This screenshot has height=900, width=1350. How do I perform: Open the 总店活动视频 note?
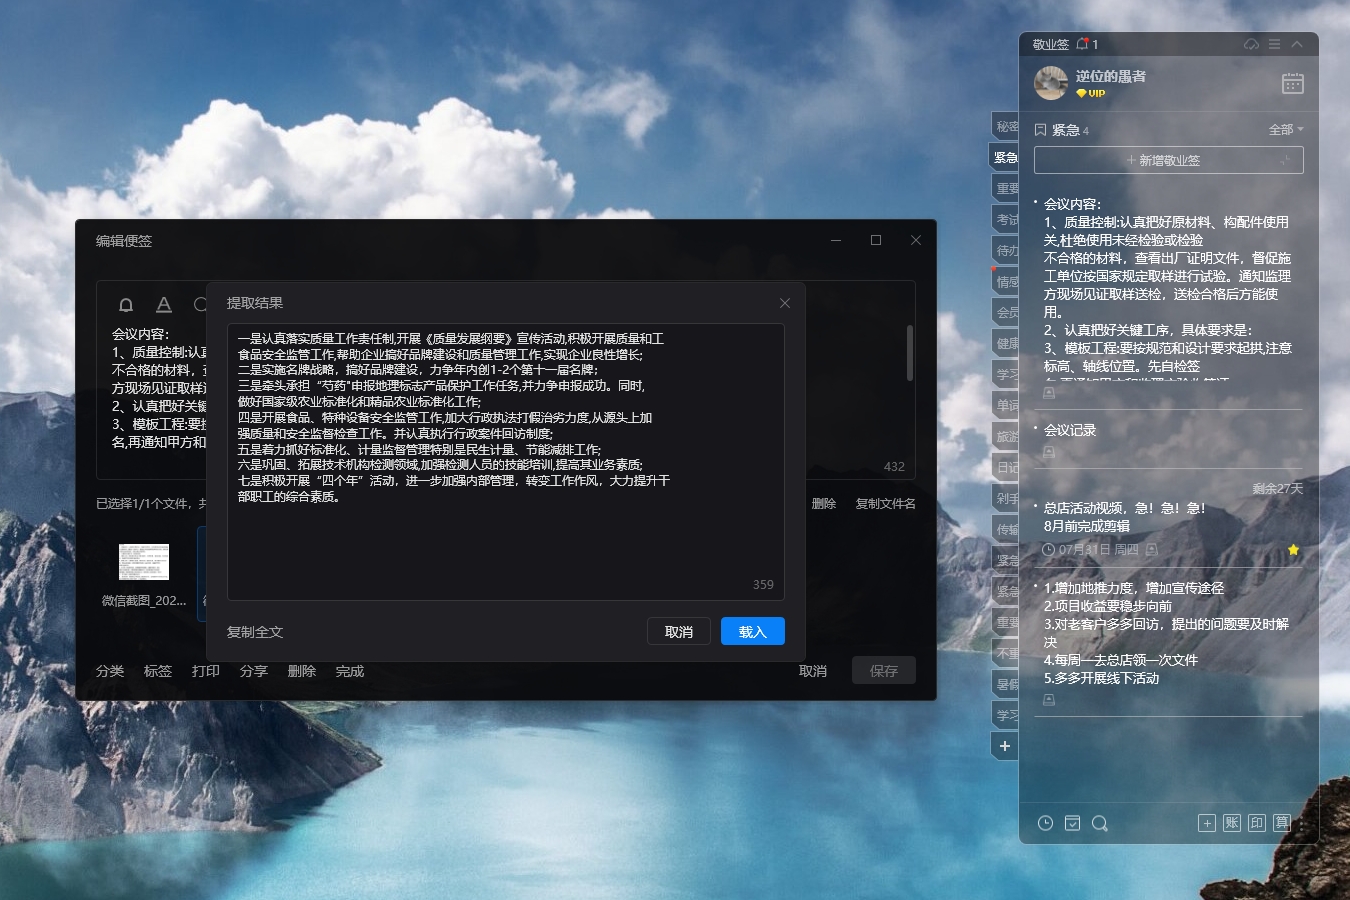(1125, 517)
